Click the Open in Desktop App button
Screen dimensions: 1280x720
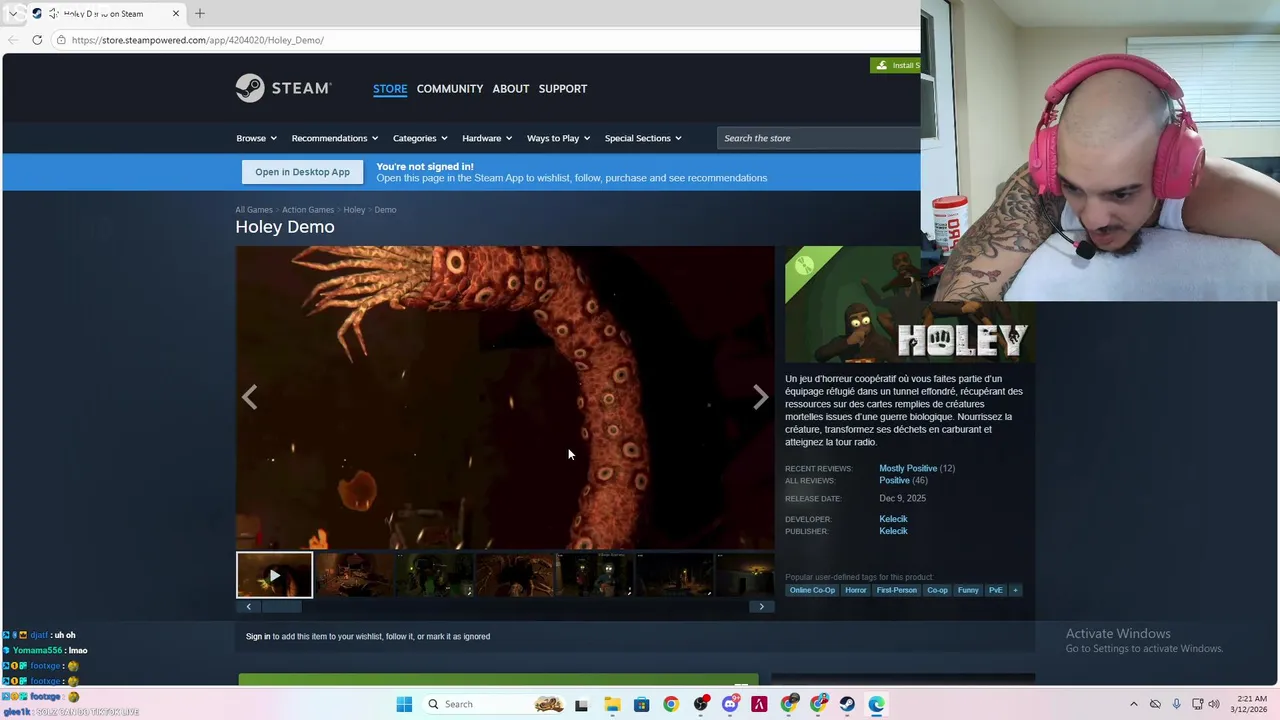pos(302,172)
